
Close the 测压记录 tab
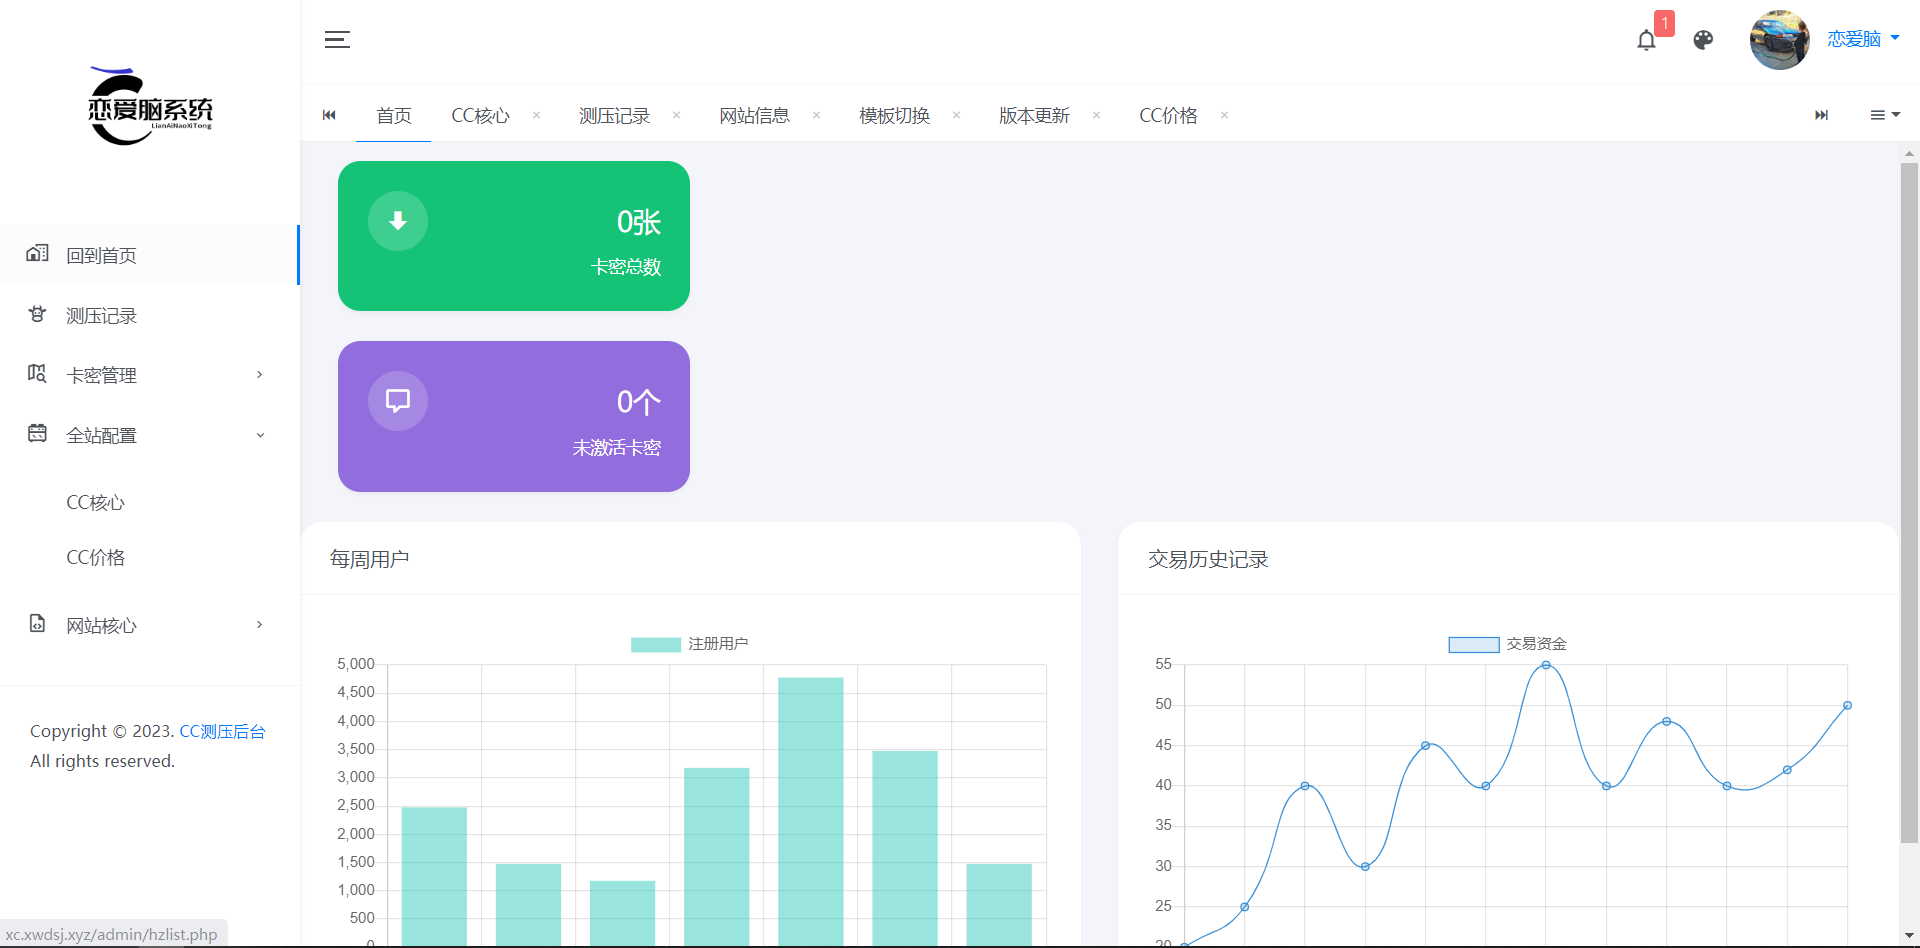tap(676, 115)
